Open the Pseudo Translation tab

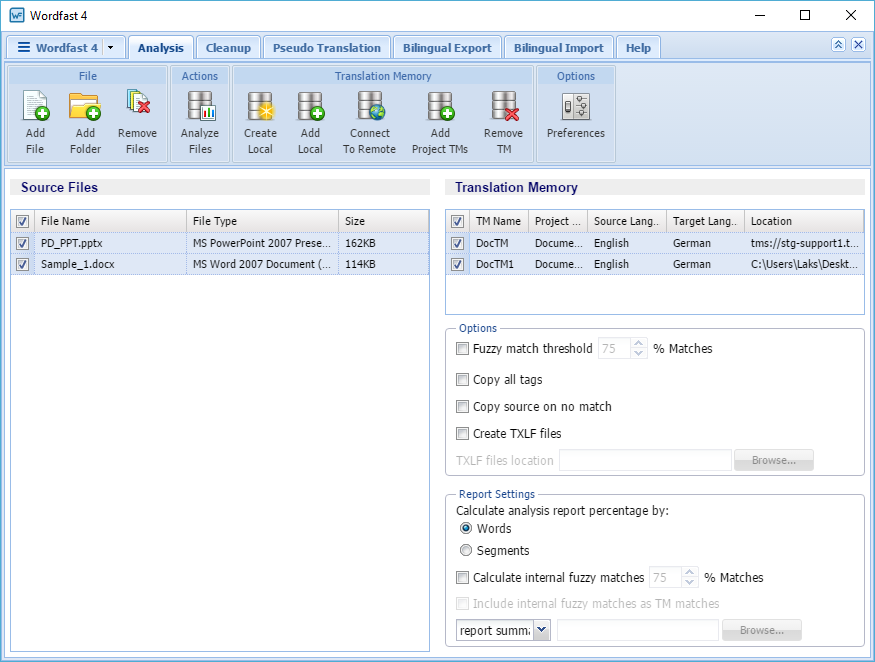coord(326,47)
